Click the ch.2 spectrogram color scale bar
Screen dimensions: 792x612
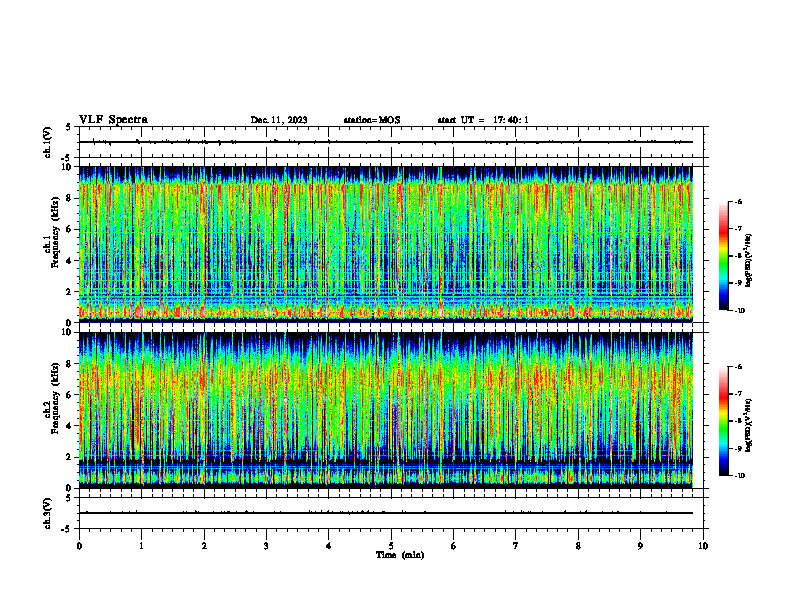tap(724, 421)
